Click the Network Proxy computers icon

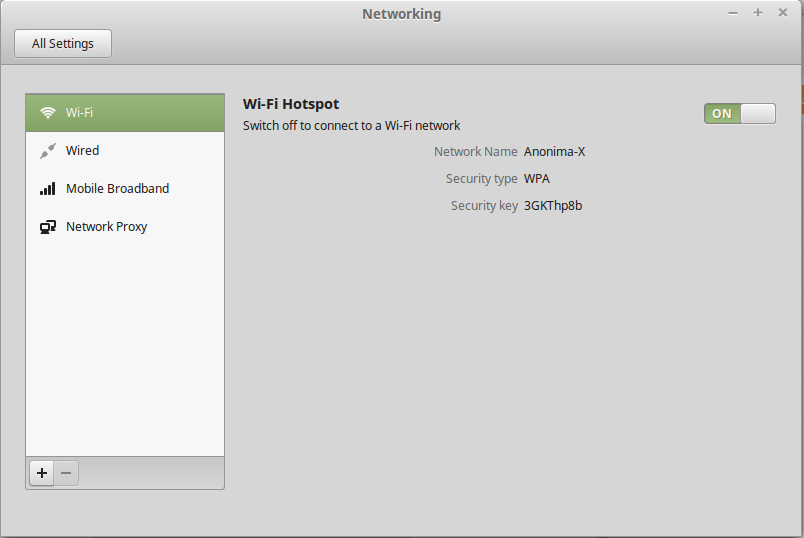pyautogui.click(x=47, y=227)
